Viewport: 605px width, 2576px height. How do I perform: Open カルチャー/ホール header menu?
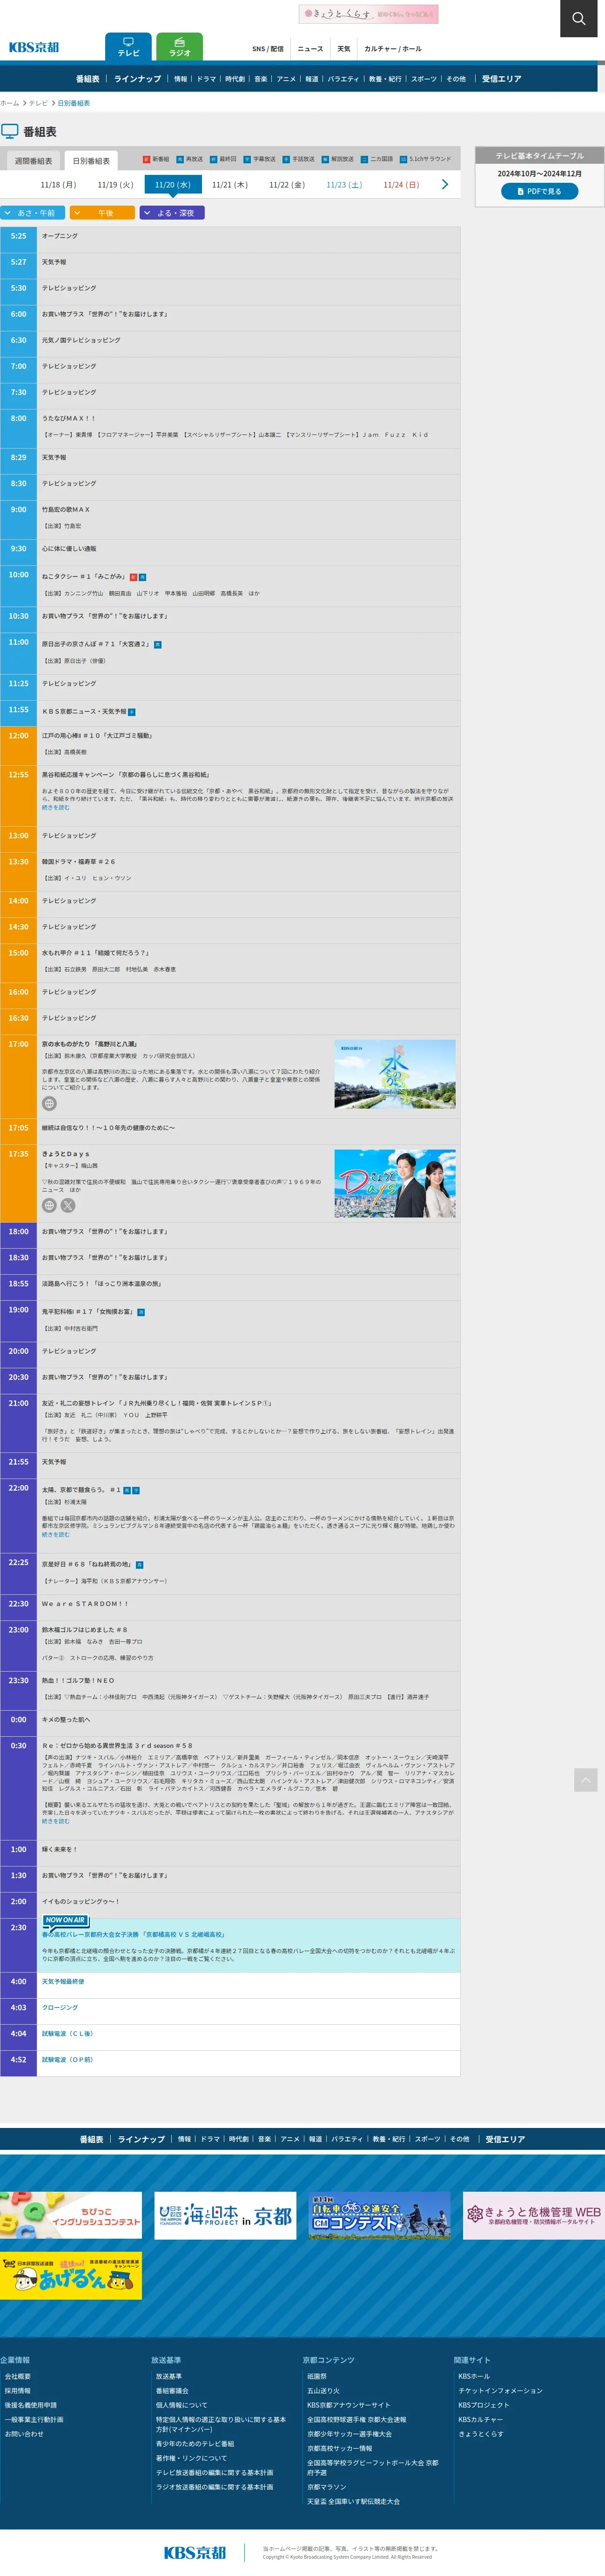pos(393,49)
